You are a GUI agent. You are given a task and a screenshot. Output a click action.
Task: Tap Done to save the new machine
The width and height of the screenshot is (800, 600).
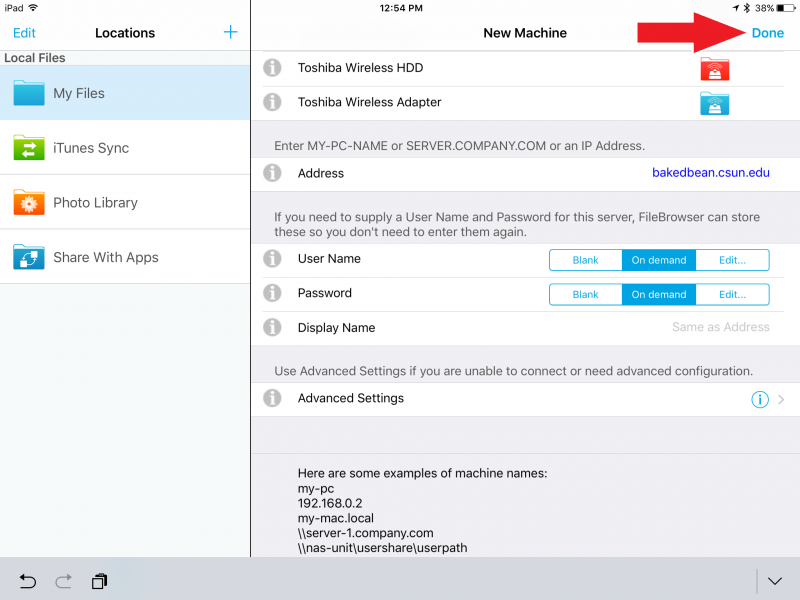[x=767, y=33]
